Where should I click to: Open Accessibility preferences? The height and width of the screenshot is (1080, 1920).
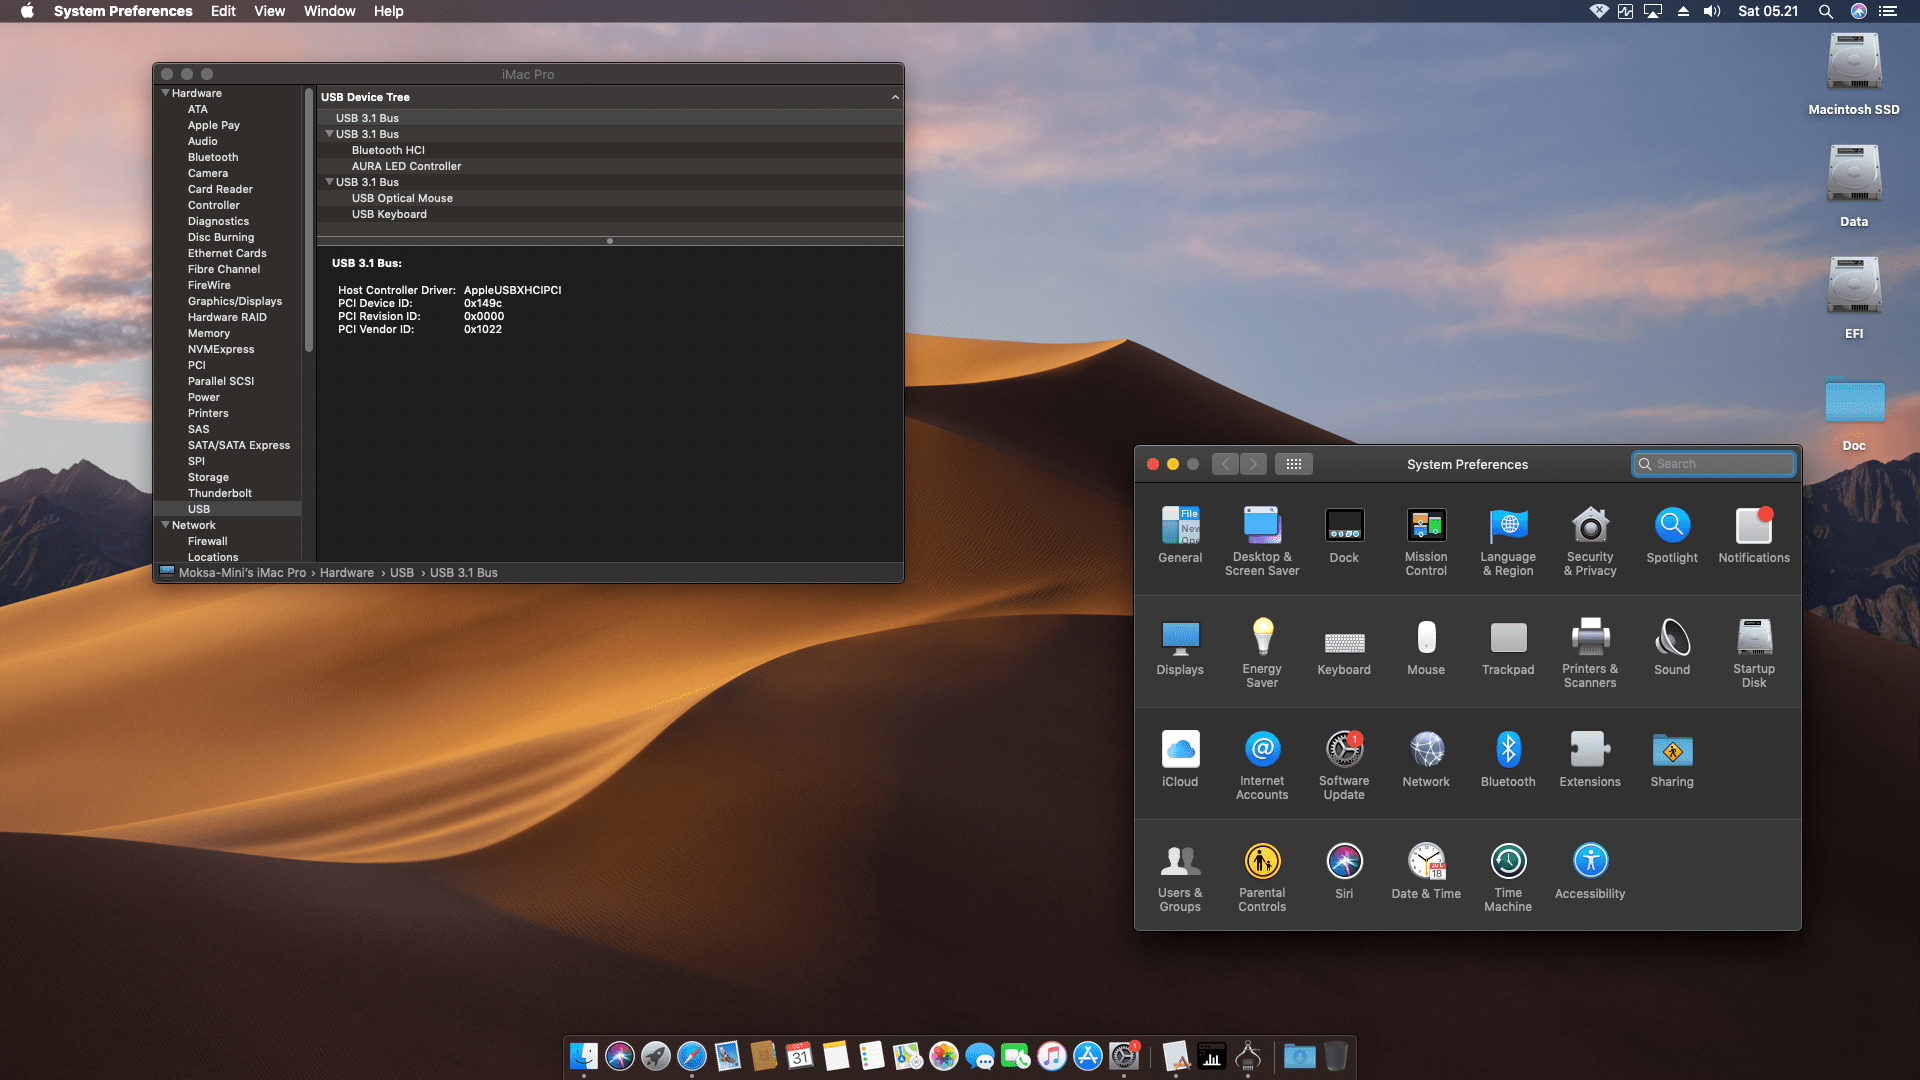1590,872
